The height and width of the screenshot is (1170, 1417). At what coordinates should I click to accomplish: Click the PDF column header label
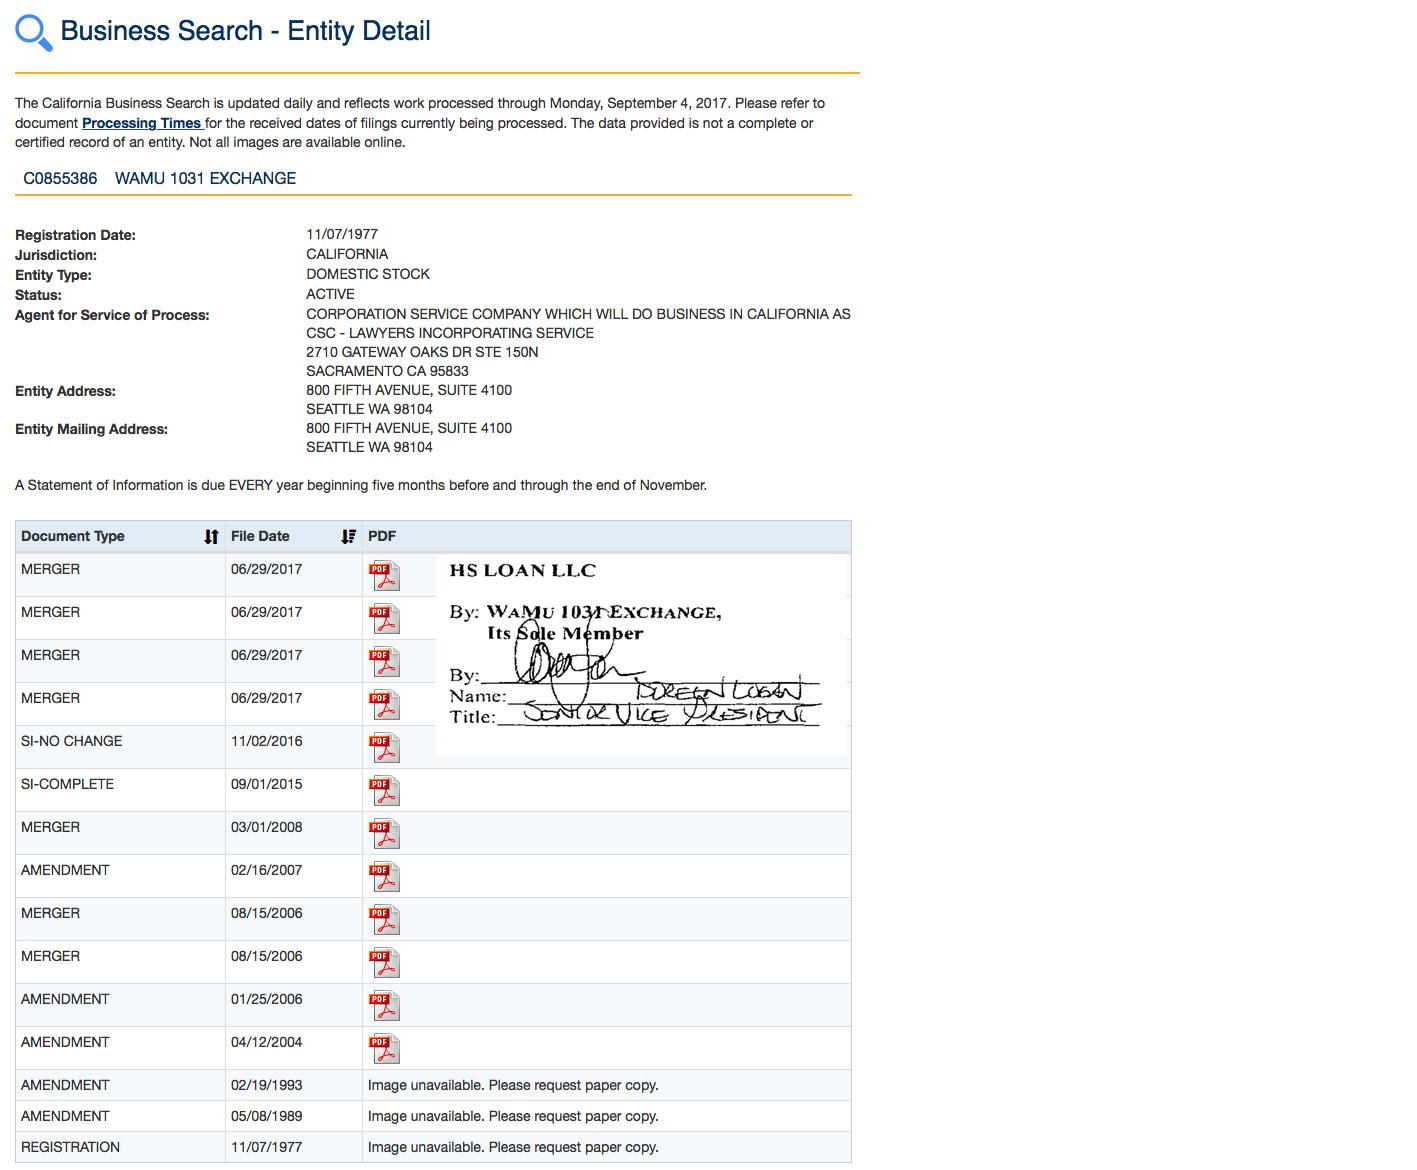(x=382, y=536)
